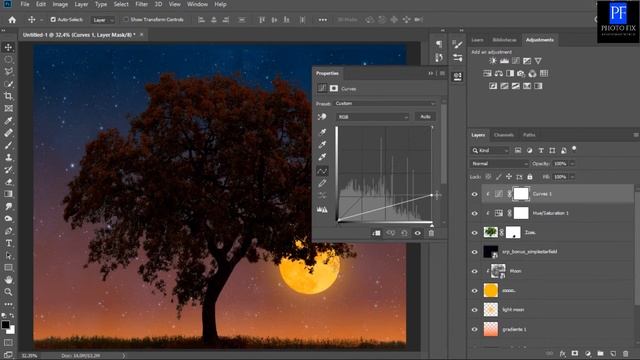The image size is (640, 360).
Task: Add a Levels adjustment
Action: pyautogui.click(x=504, y=61)
